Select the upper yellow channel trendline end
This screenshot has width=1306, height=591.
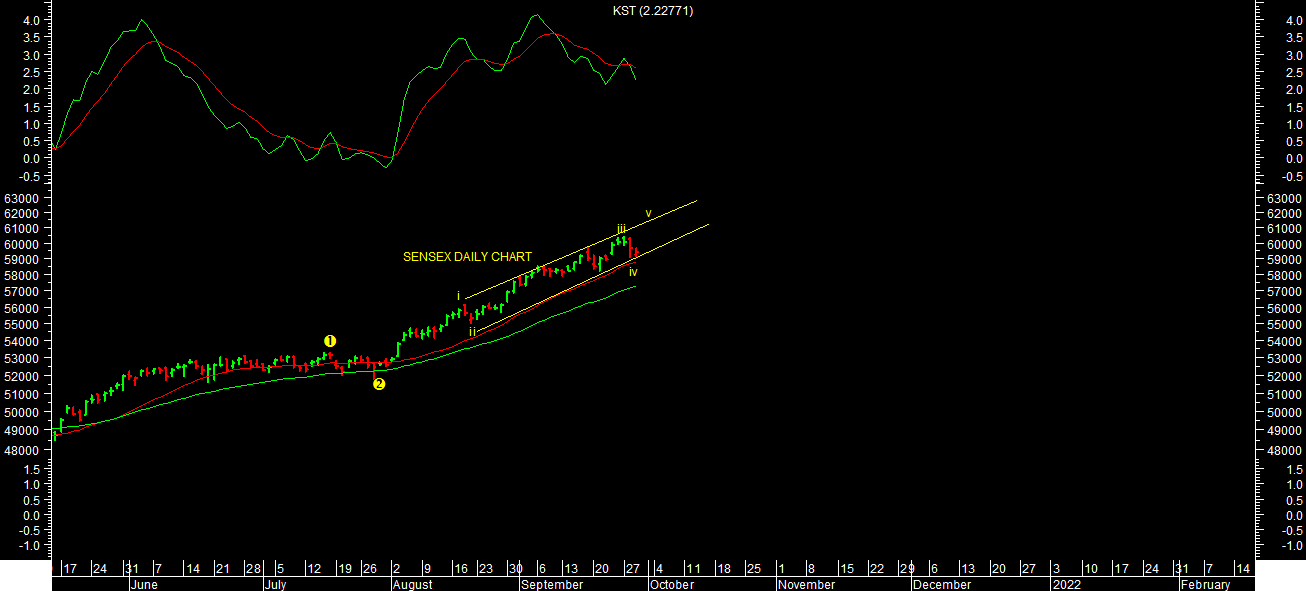(696, 201)
